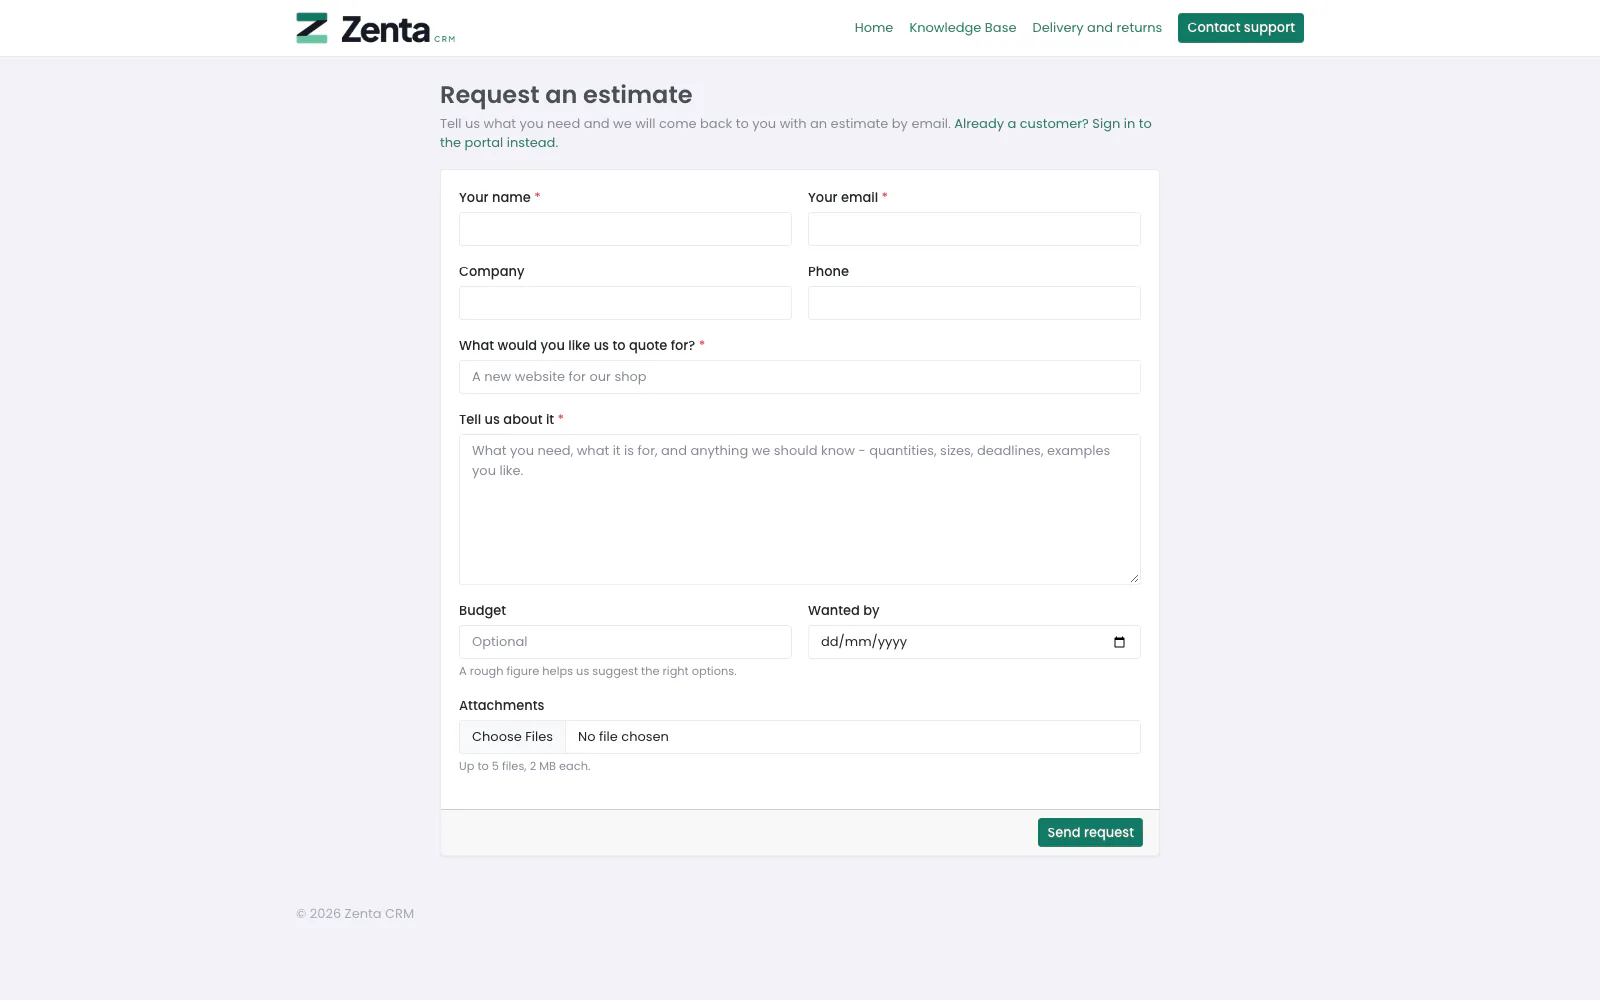The width and height of the screenshot is (1600, 1000).
Task: Click the Wanted by date field
Action: click(x=974, y=642)
